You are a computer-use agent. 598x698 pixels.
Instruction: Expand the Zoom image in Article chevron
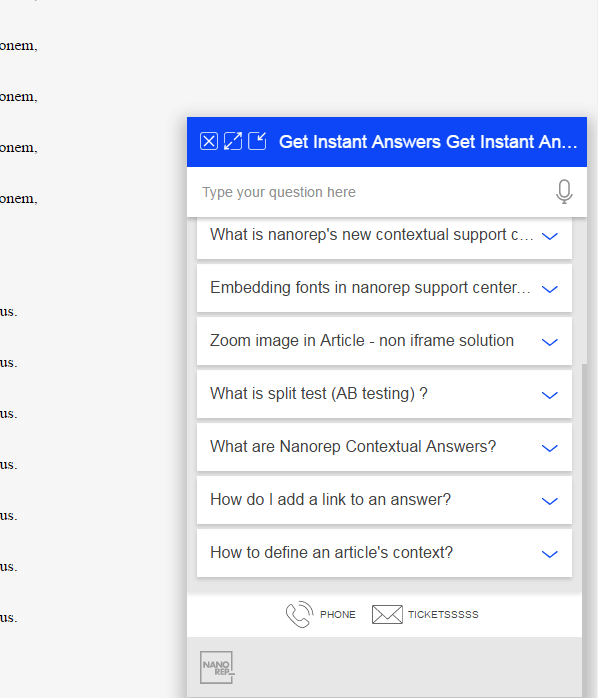(549, 342)
